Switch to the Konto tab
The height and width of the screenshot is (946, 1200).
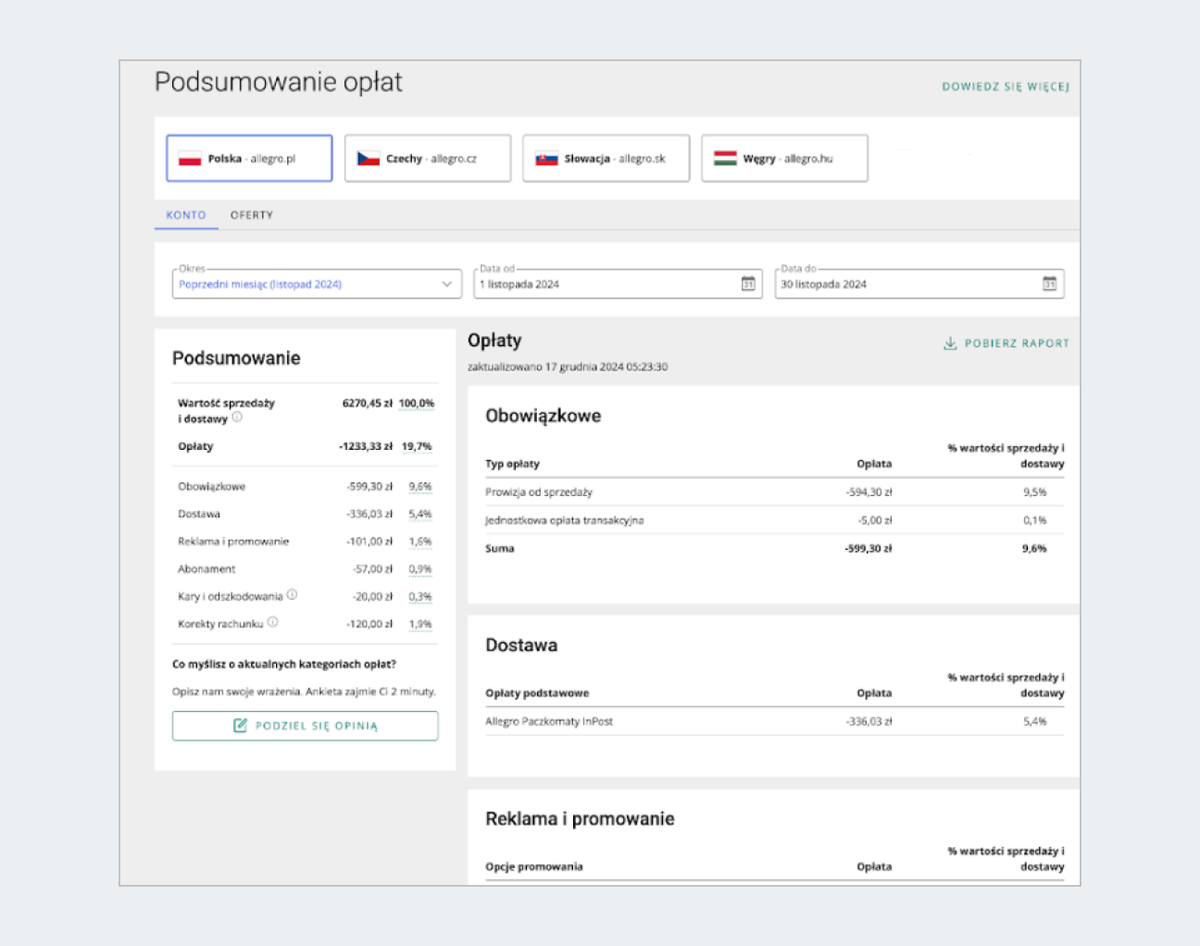click(186, 215)
